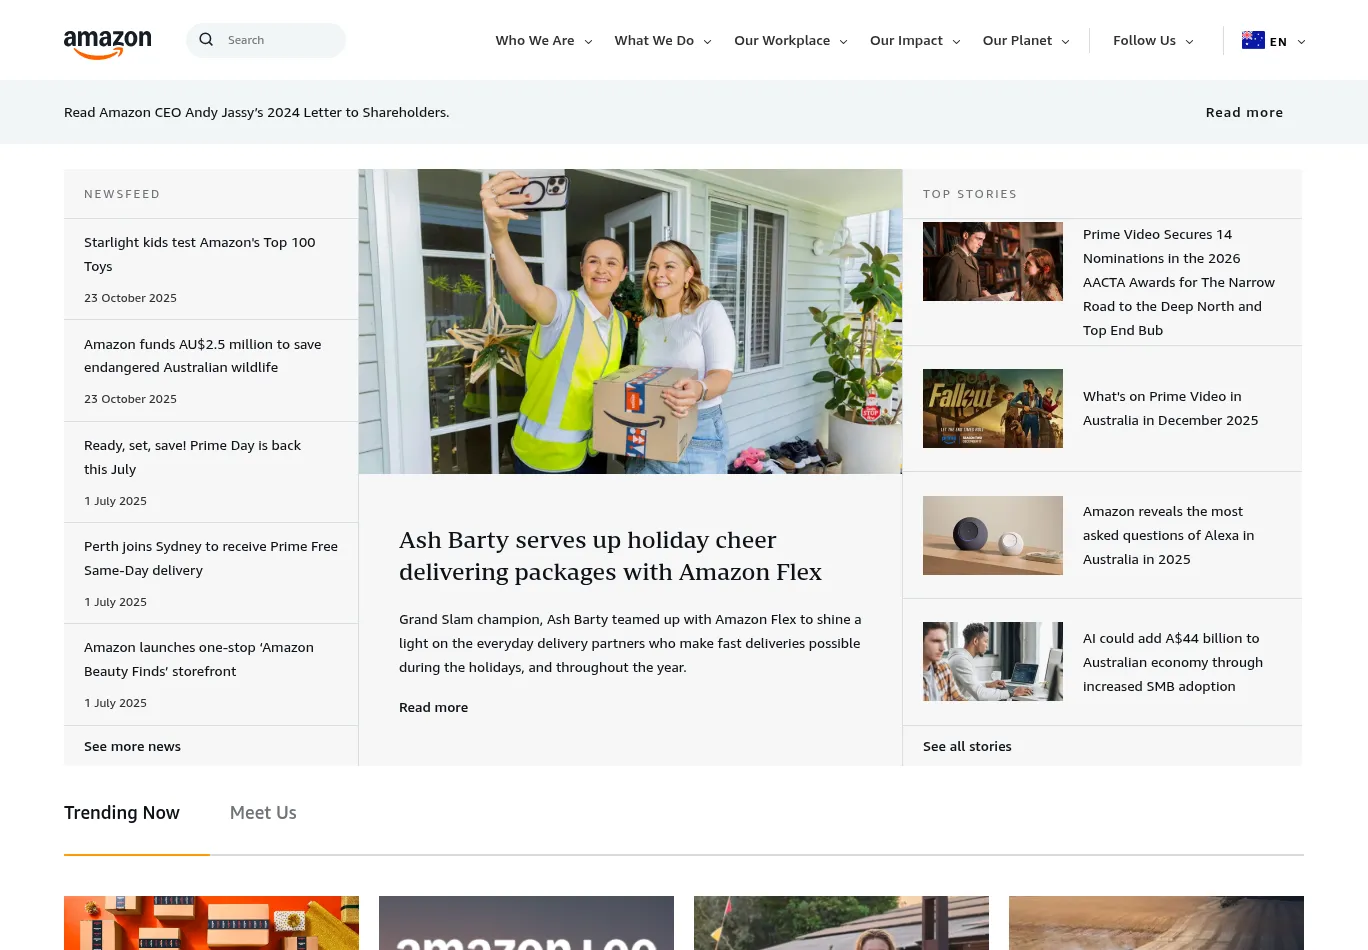The image size is (1368, 950).
Task: Click the Amazon logo in header
Action: click(107, 43)
